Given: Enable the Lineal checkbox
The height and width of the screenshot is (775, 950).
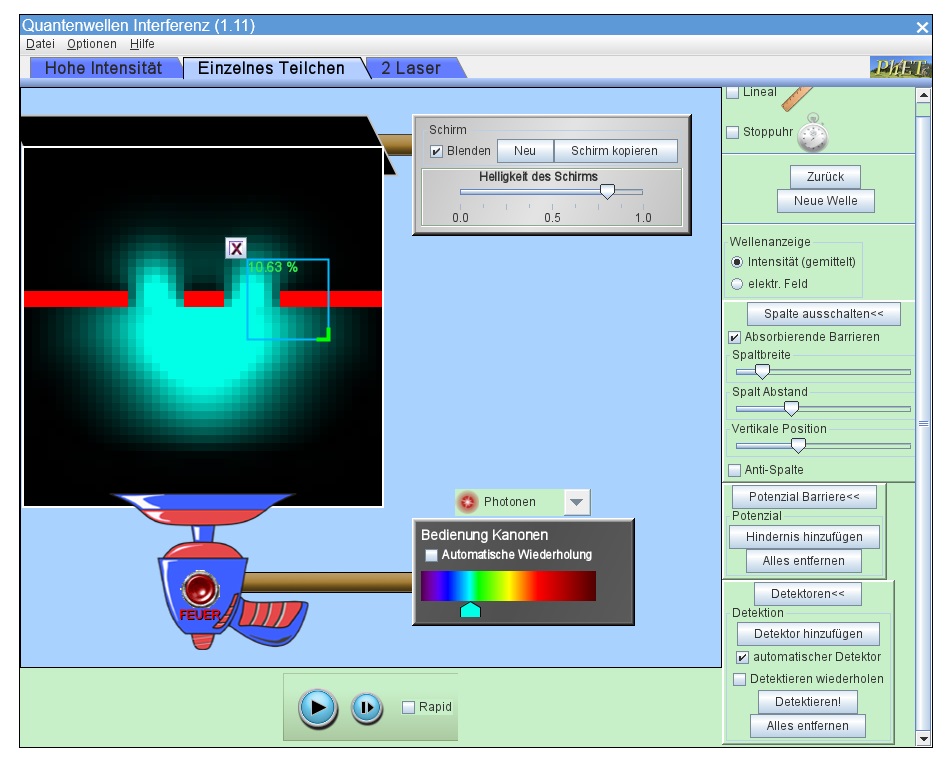Looking at the screenshot, I should tap(732, 92).
